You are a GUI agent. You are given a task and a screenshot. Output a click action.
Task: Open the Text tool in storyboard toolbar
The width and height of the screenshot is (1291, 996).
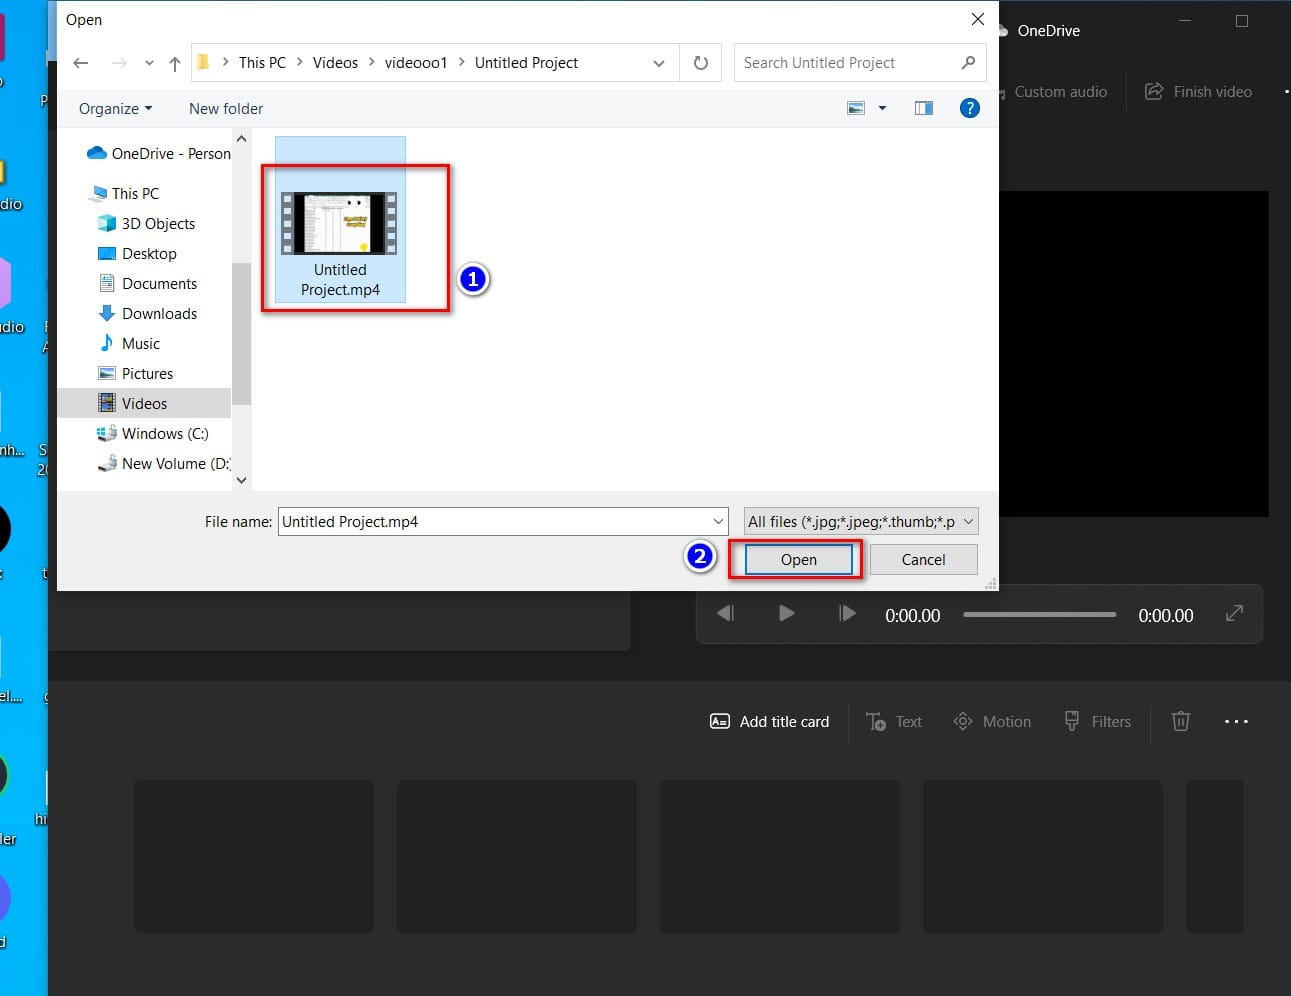pos(894,722)
